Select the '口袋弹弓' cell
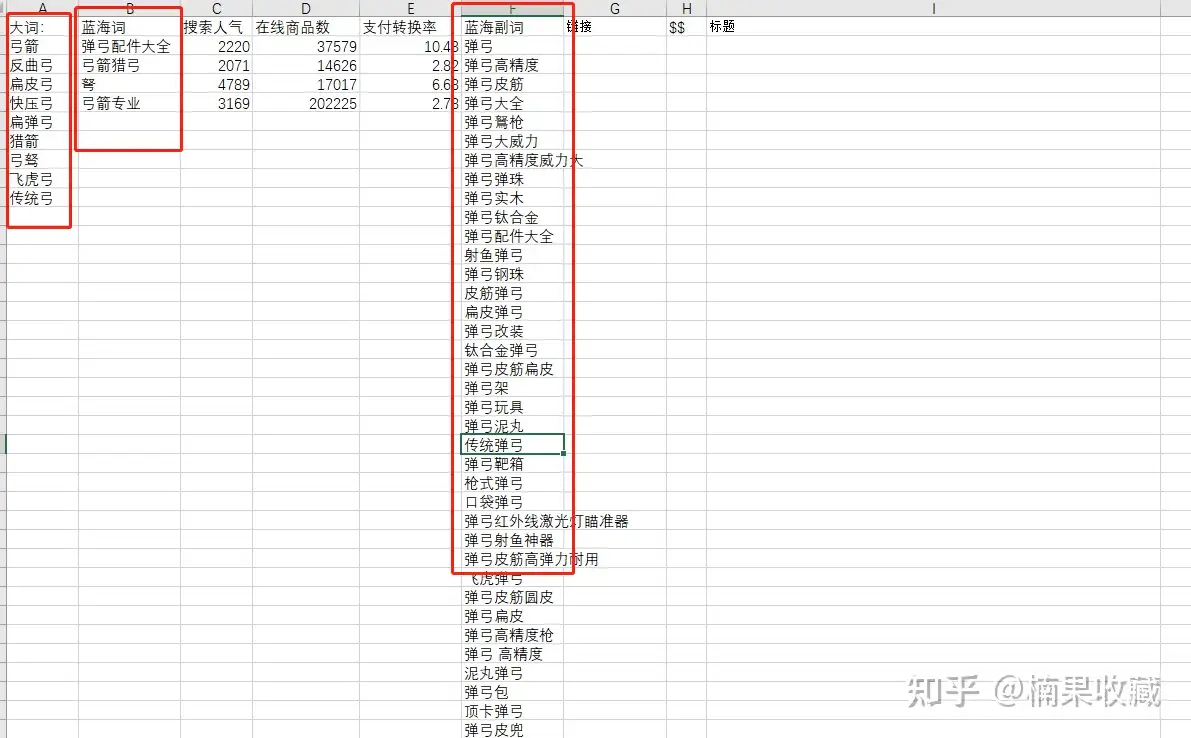The width and height of the screenshot is (1191, 738). point(512,502)
